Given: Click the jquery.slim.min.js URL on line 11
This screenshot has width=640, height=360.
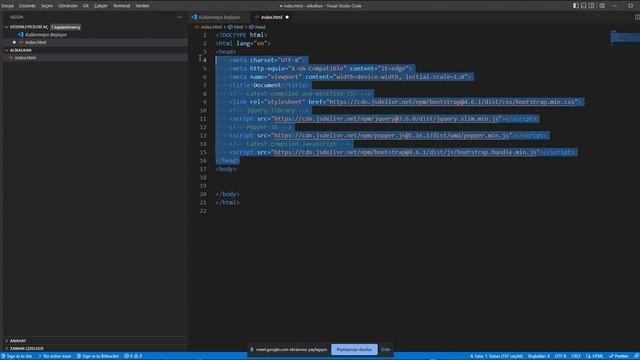Looking at the screenshot, I should coord(386,119).
